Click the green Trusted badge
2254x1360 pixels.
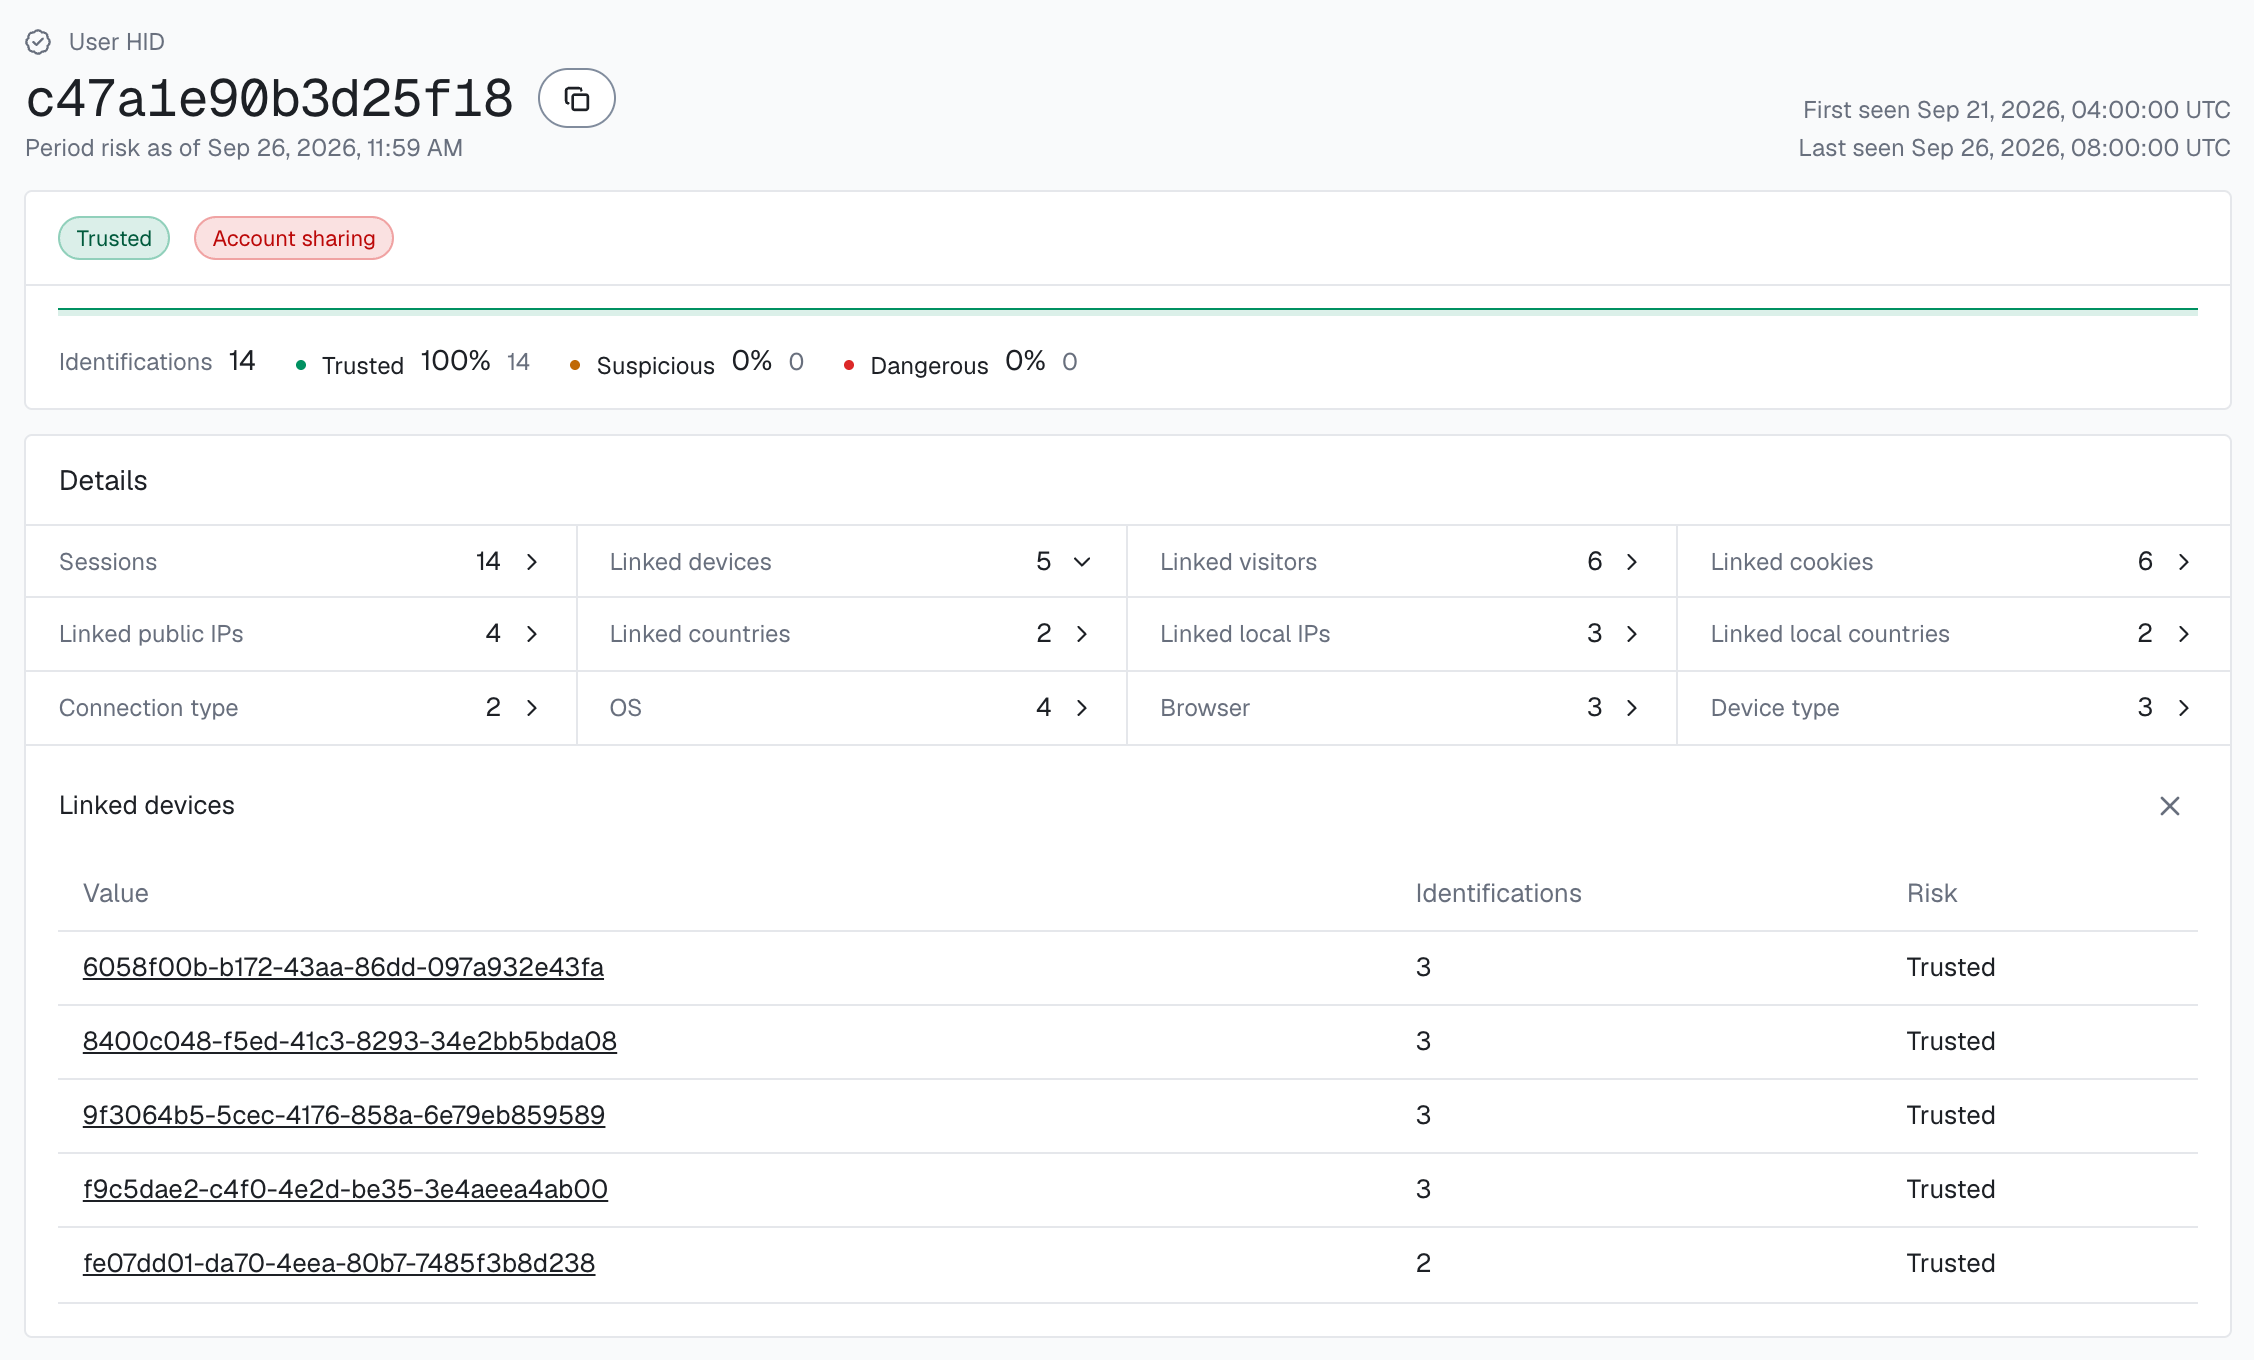click(x=114, y=238)
